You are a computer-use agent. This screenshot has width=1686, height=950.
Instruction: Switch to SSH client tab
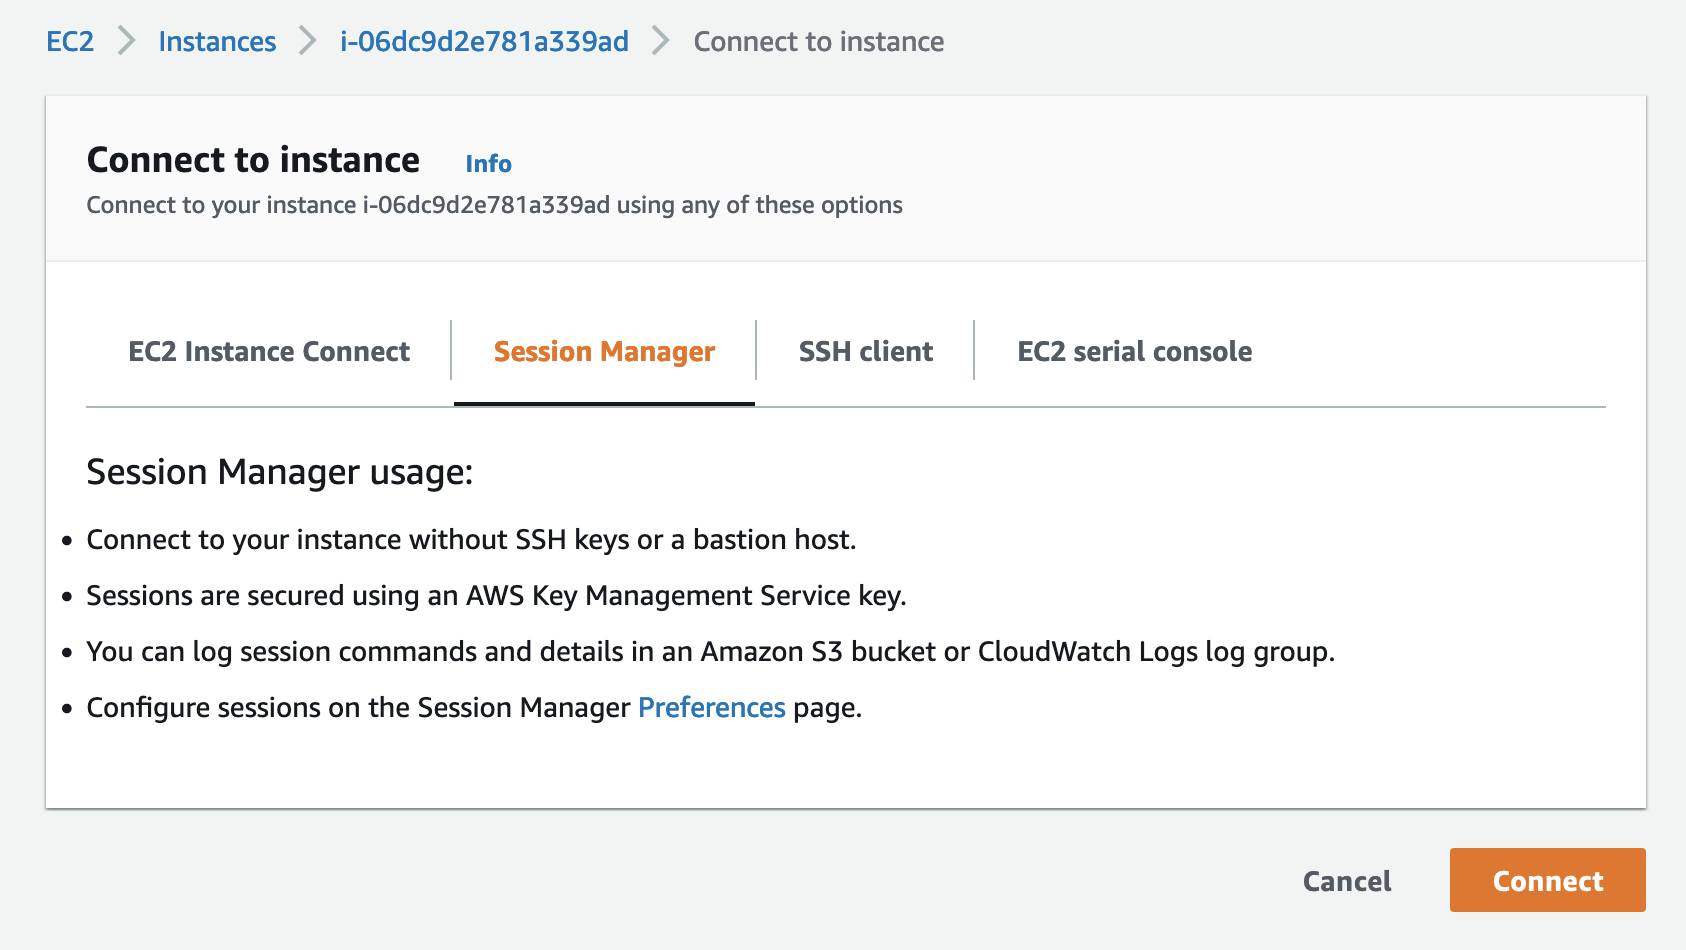tap(866, 352)
